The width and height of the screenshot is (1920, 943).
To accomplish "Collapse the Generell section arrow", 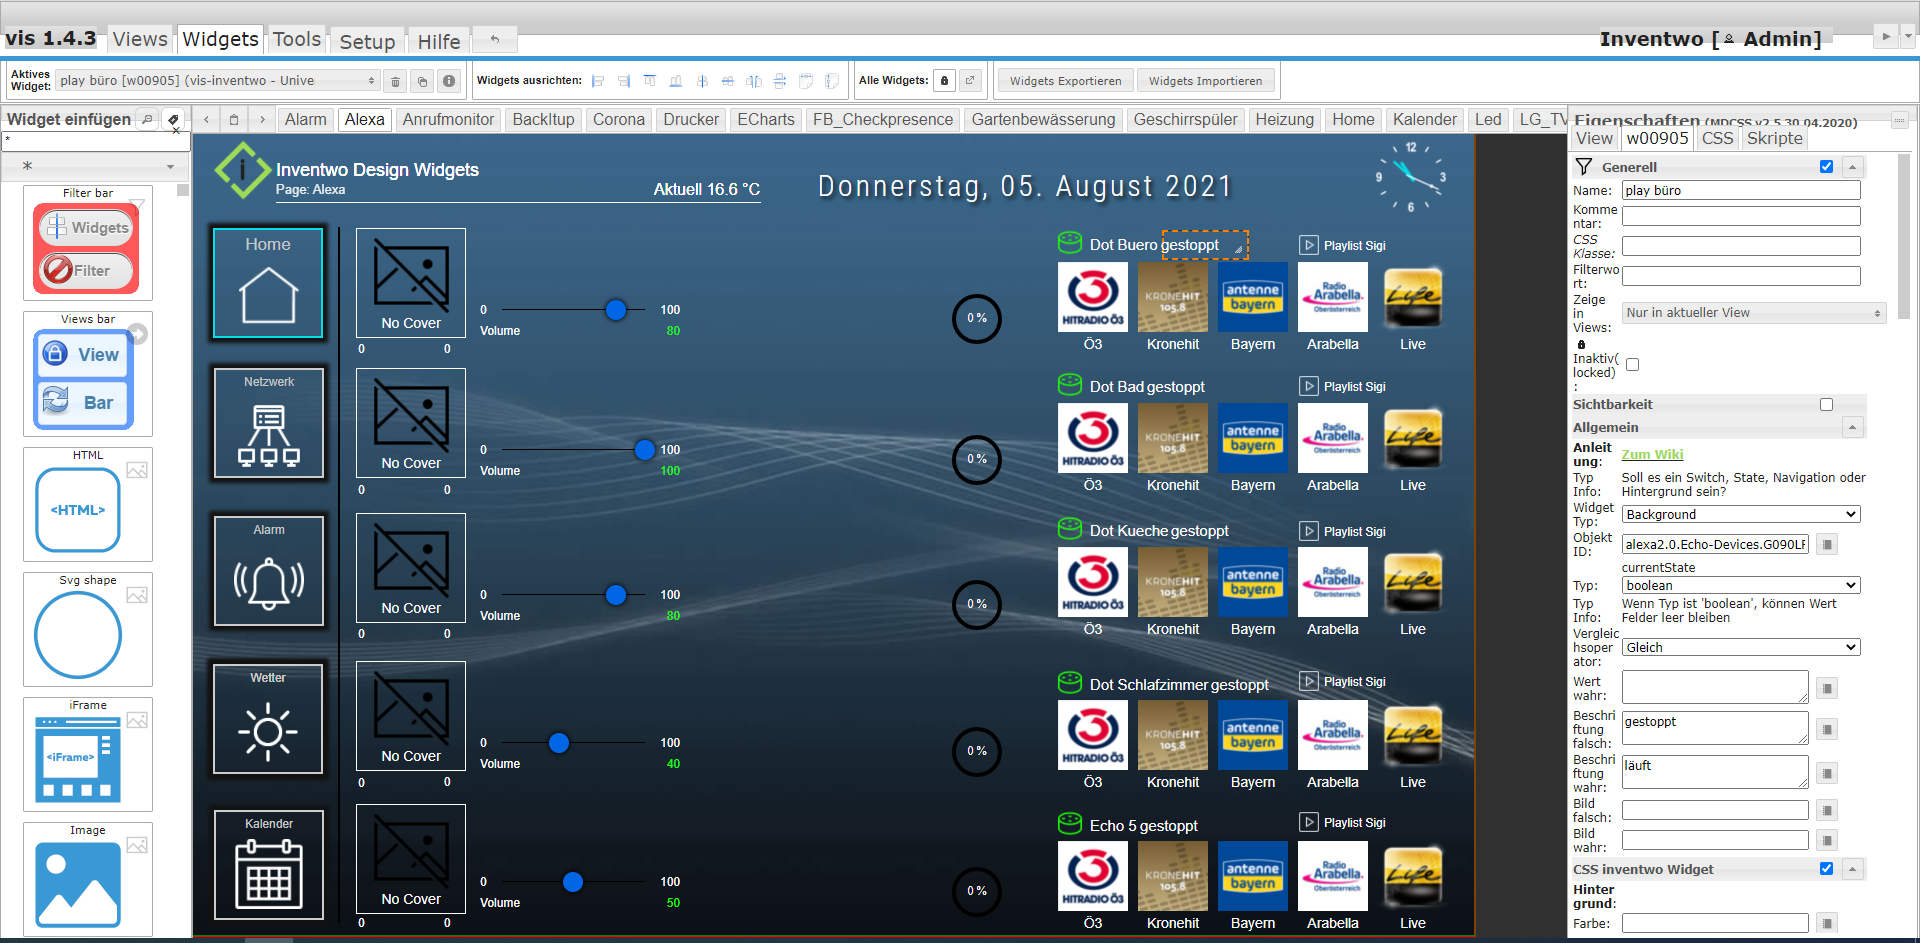I will [x=1852, y=167].
